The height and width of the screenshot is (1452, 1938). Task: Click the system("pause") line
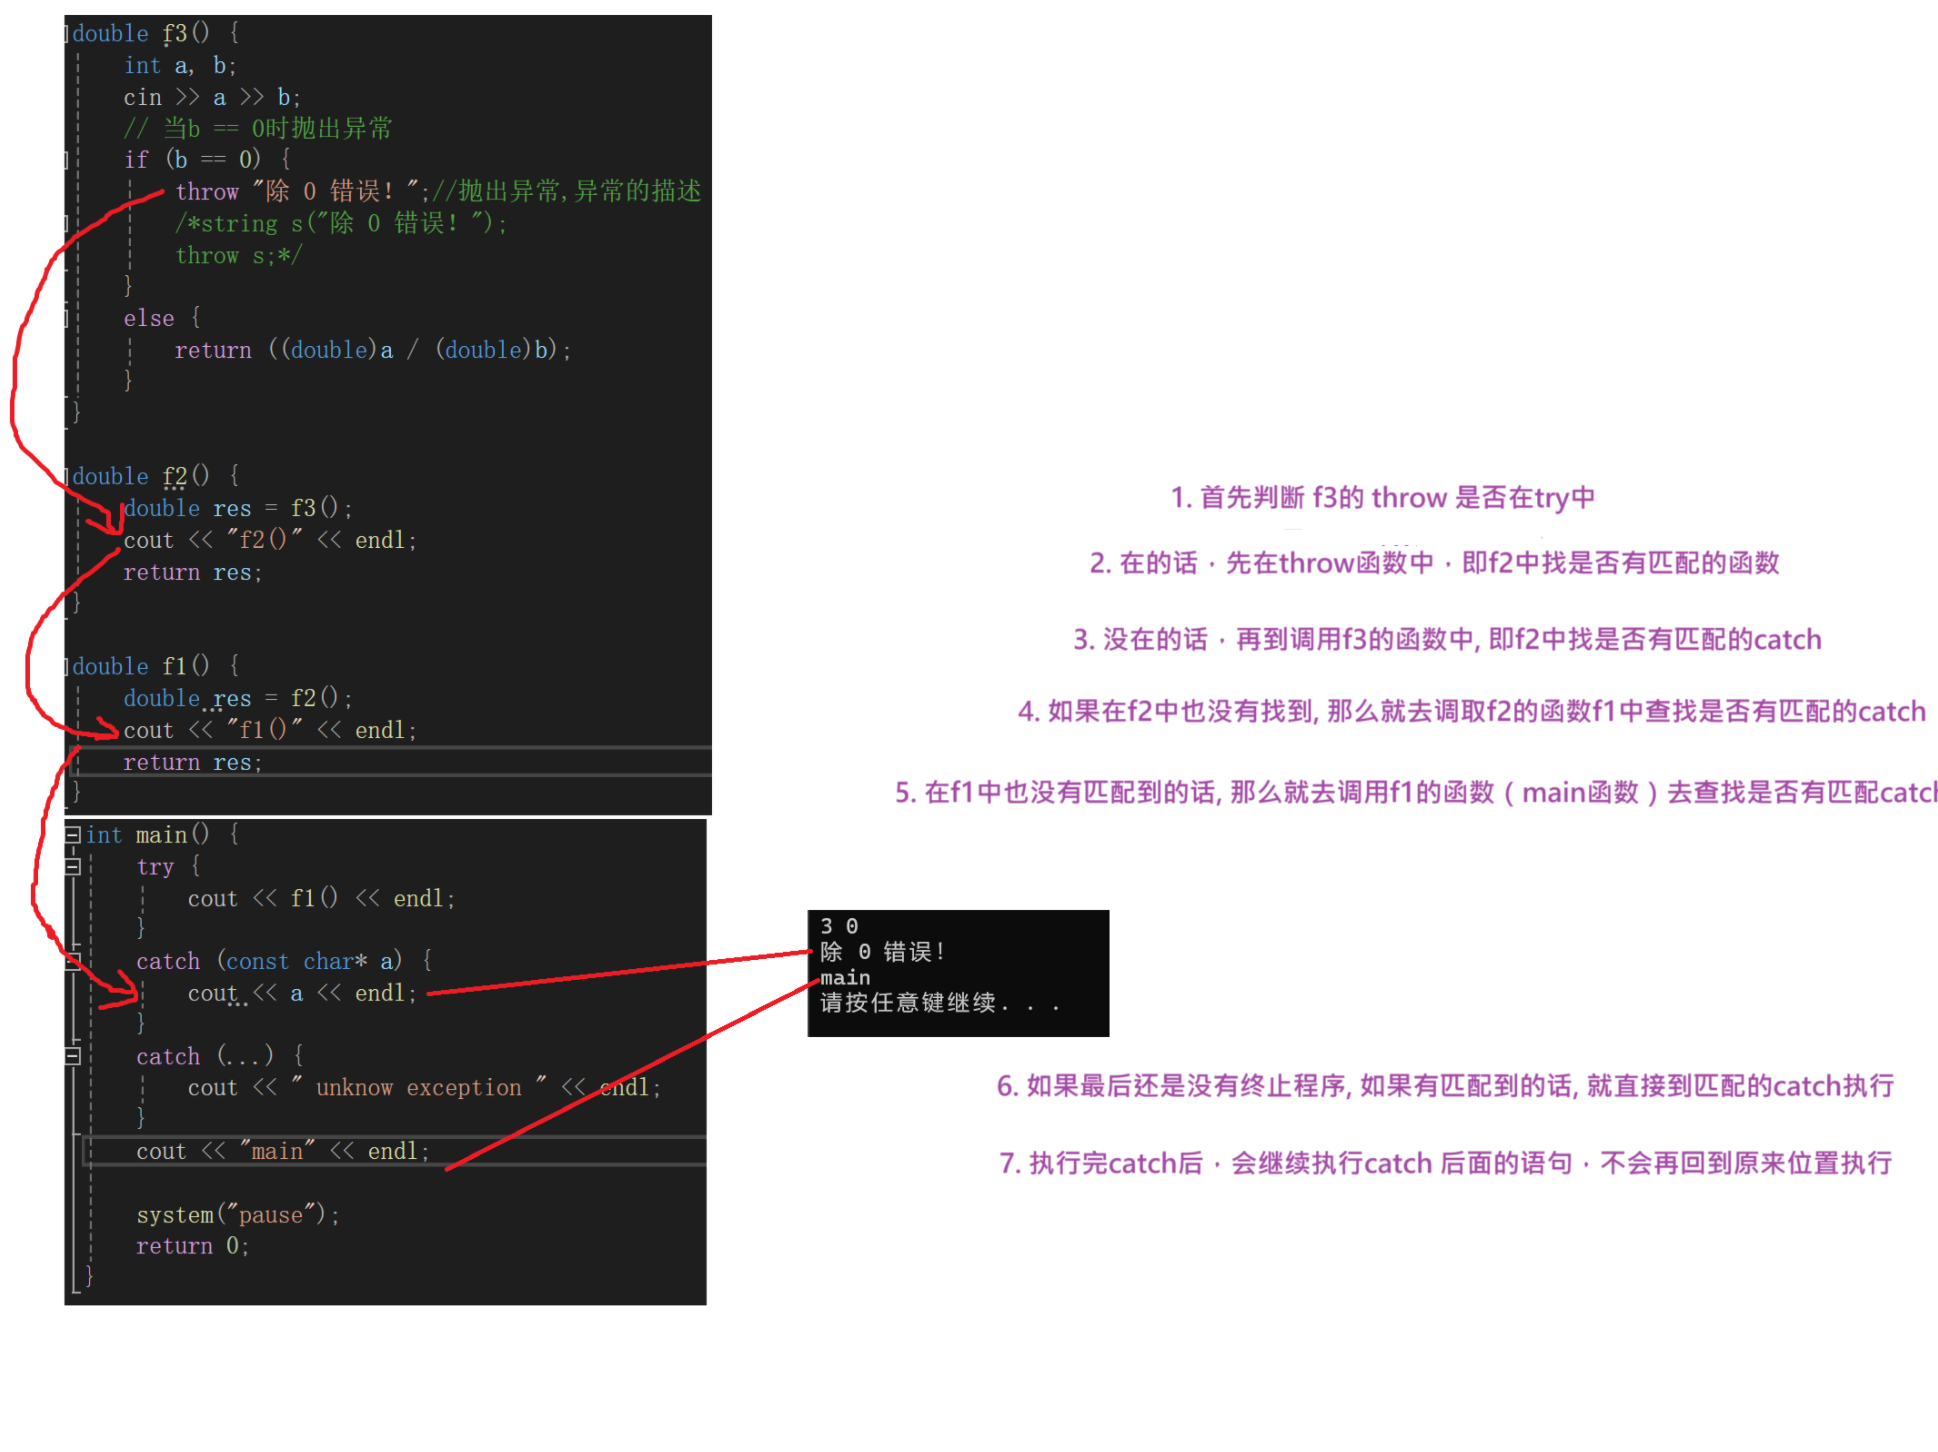pyautogui.click(x=238, y=1215)
